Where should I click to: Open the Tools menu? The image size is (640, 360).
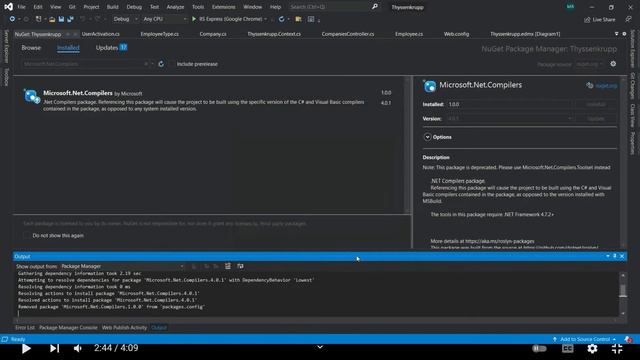click(x=198, y=7)
